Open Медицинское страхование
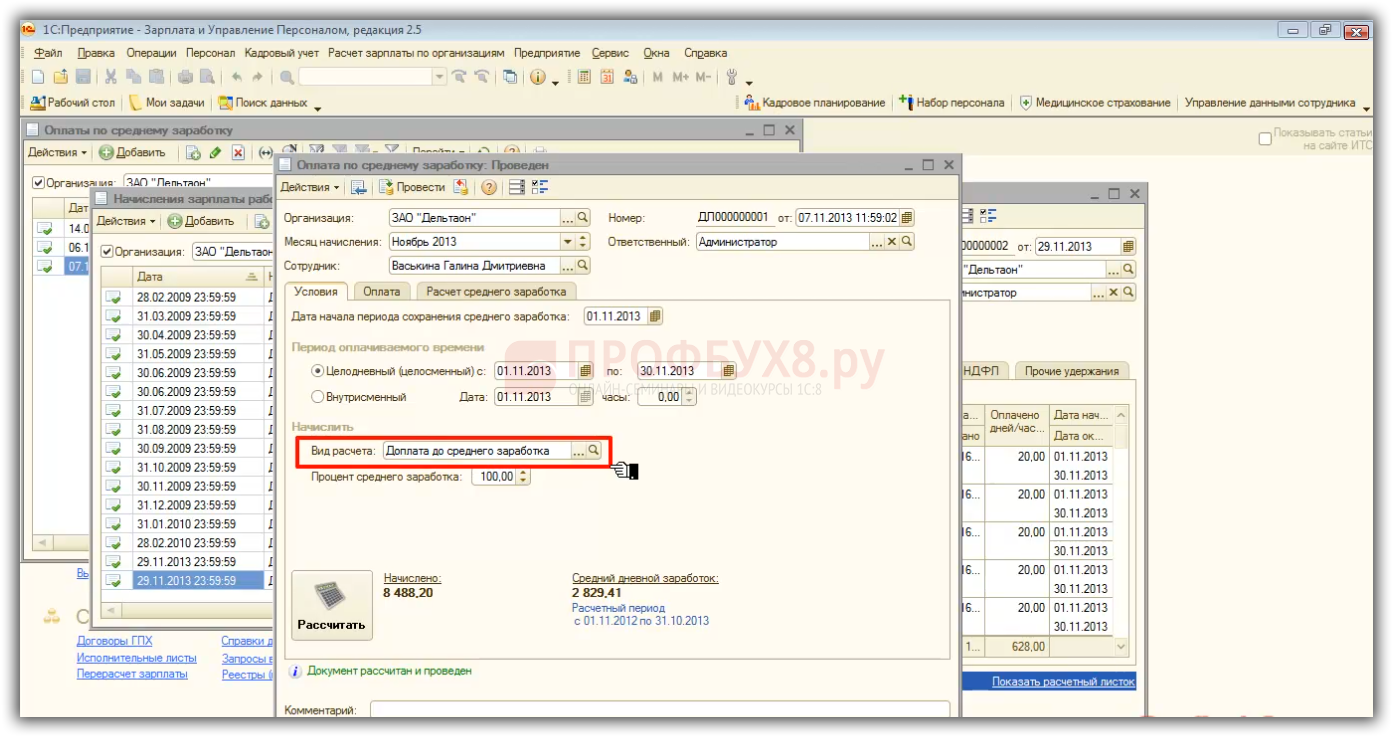 (x=1095, y=103)
